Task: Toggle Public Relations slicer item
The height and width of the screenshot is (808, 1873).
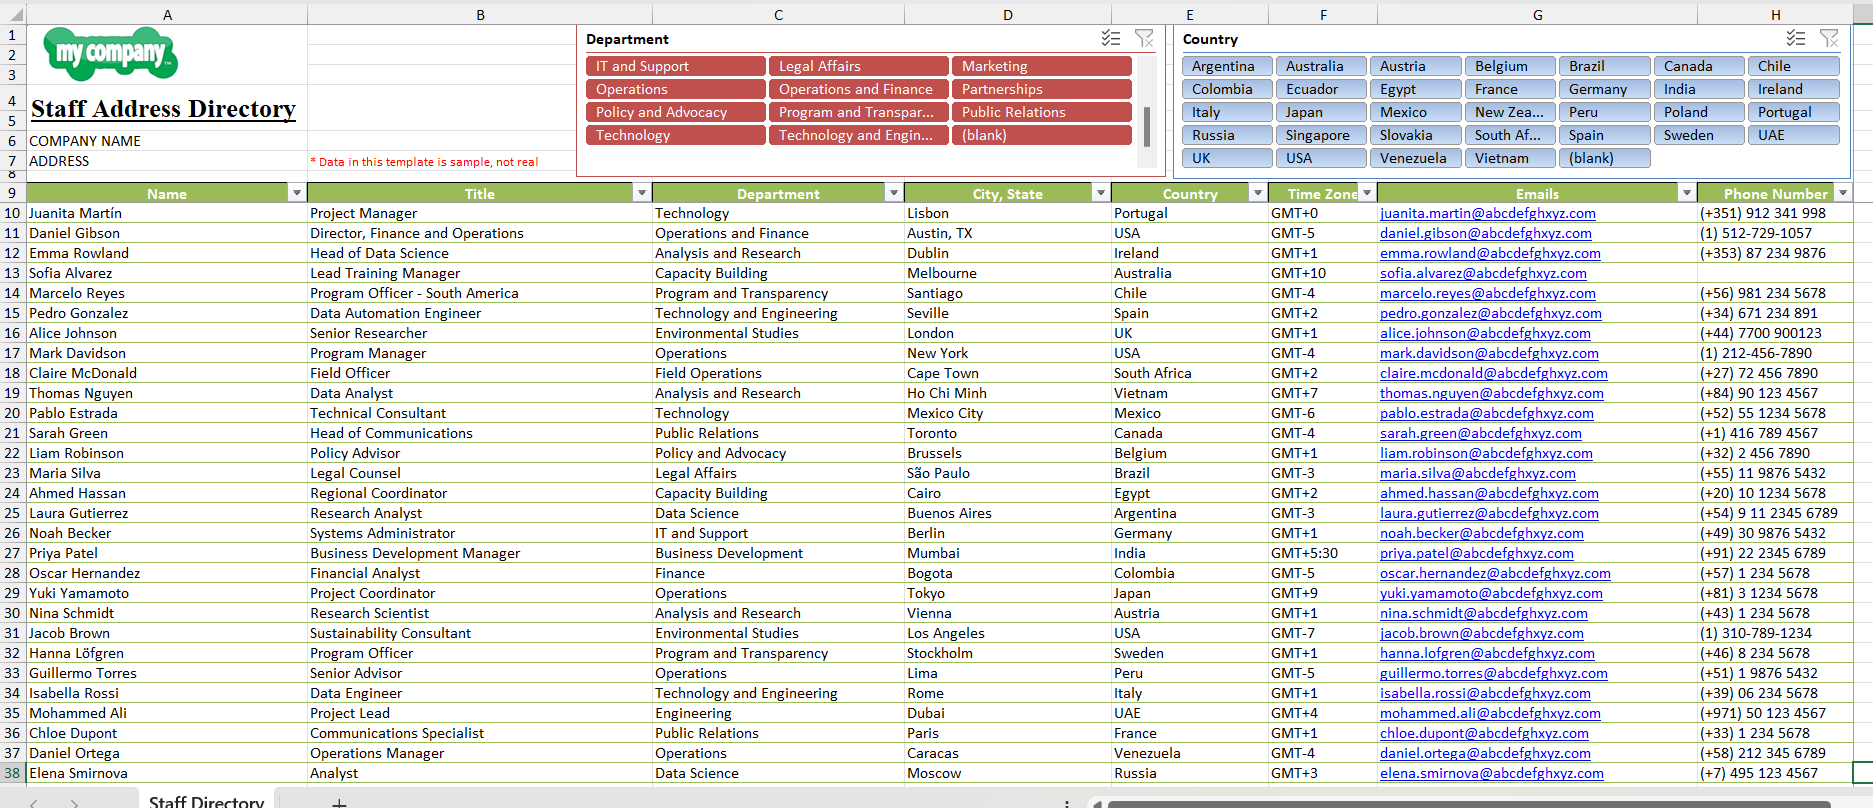Action: (x=1041, y=112)
